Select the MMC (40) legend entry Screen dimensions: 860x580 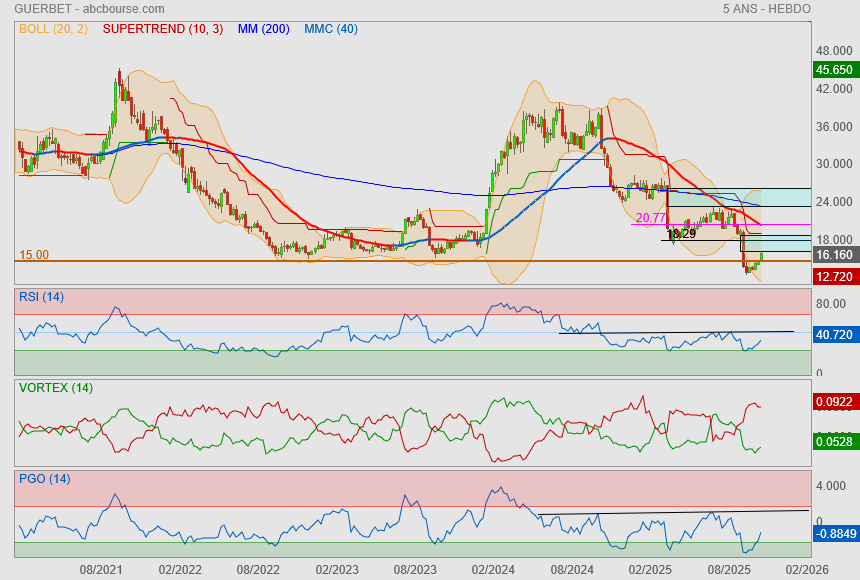pyautogui.click(x=330, y=29)
